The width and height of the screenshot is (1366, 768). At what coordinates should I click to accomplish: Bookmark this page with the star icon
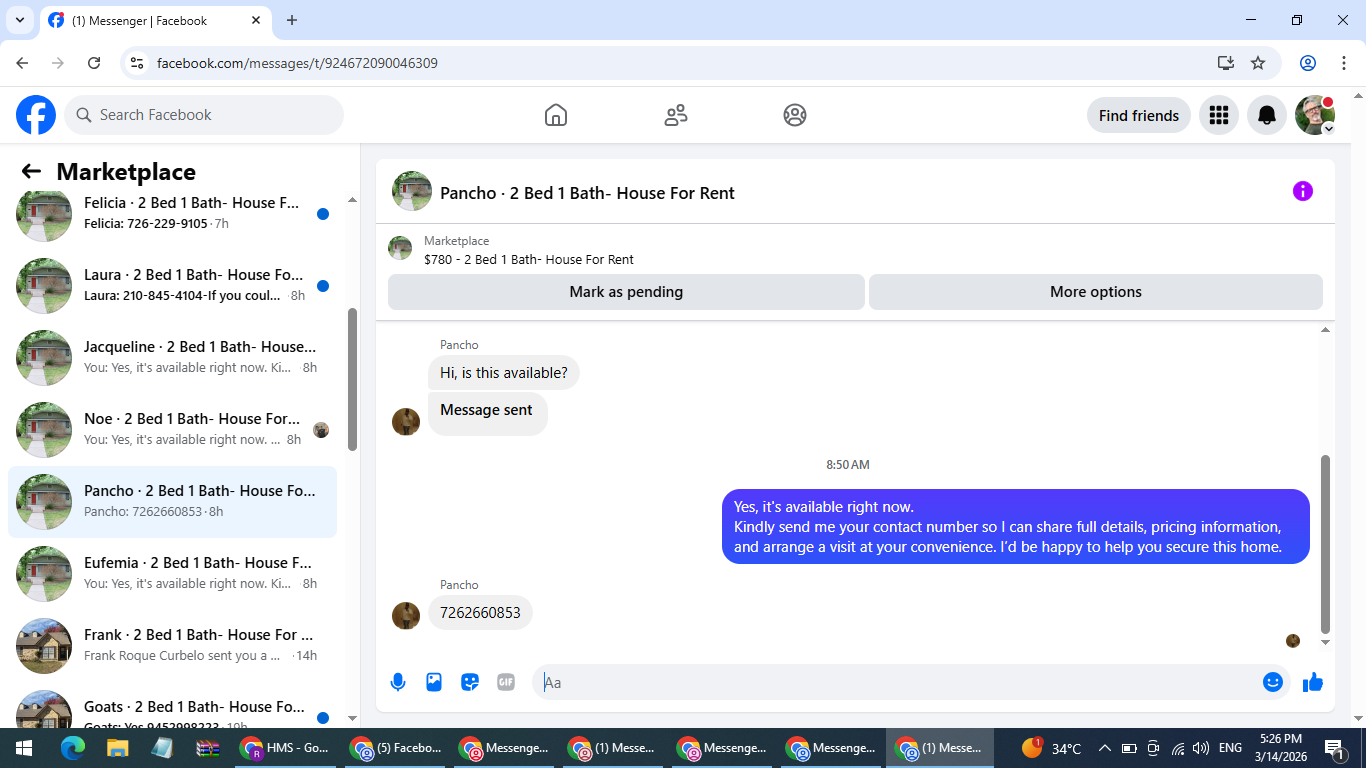pos(1258,63)
